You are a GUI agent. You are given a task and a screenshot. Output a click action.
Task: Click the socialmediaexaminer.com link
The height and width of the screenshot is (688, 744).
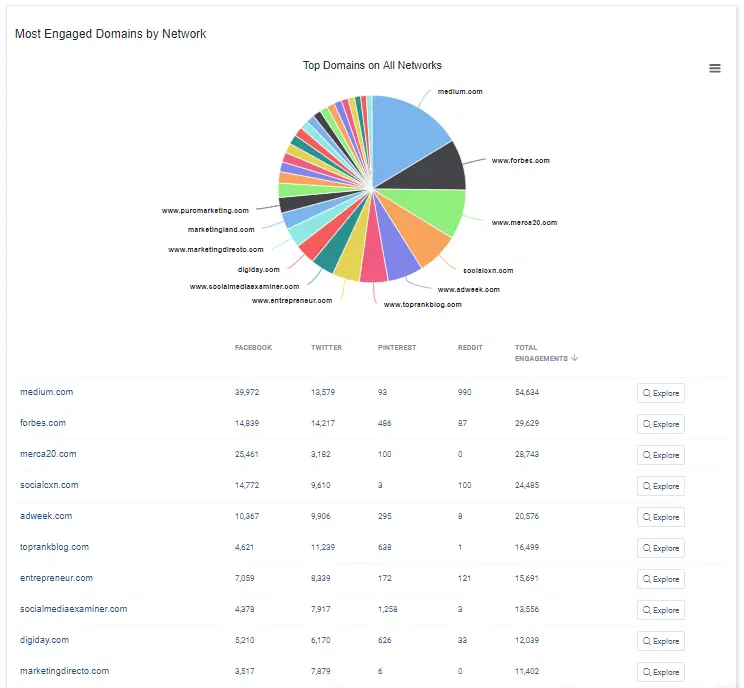73,609
